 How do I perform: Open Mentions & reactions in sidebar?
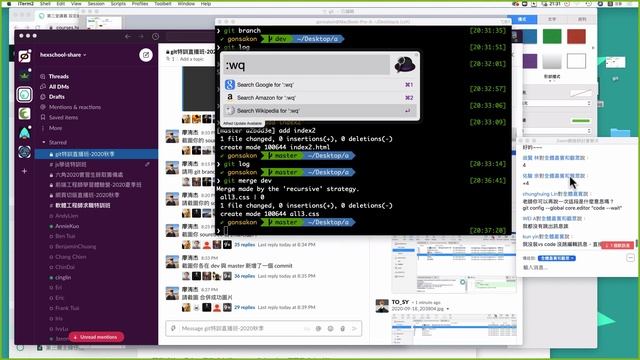(x=75, y=107)
